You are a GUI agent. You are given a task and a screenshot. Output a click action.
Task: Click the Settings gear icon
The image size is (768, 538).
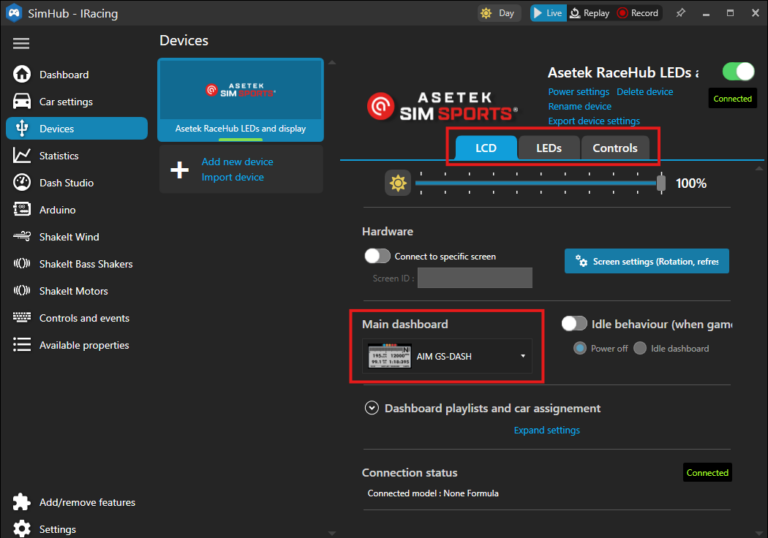[22, 529]
